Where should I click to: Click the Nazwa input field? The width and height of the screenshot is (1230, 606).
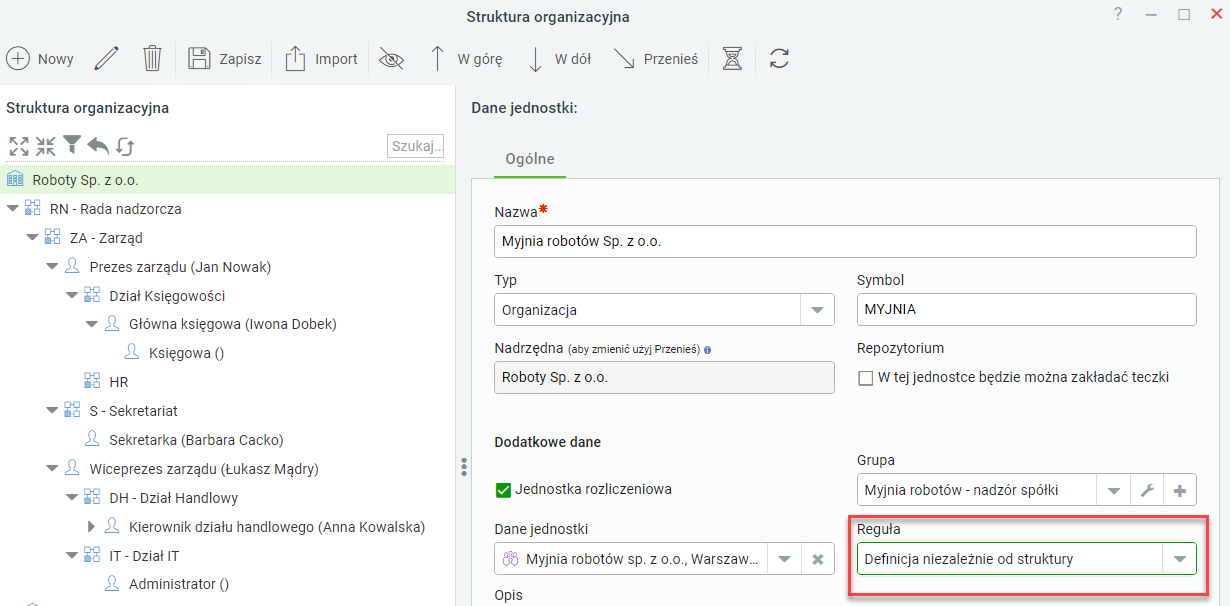point(845,241)
